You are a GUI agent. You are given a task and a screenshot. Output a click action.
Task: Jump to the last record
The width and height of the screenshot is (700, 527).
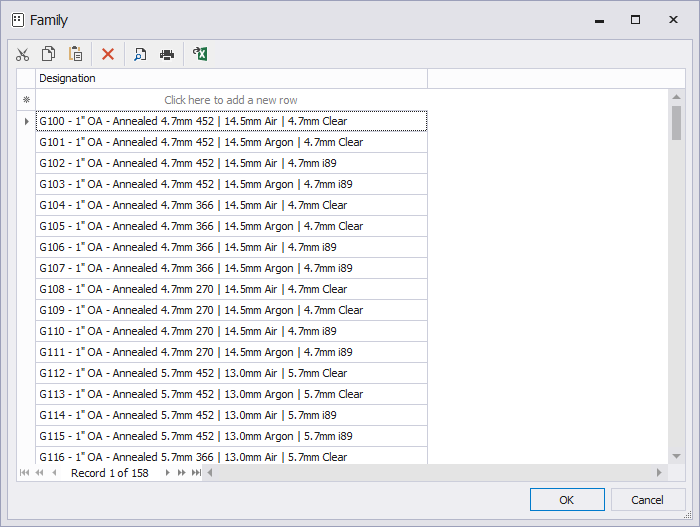(196, 473)
